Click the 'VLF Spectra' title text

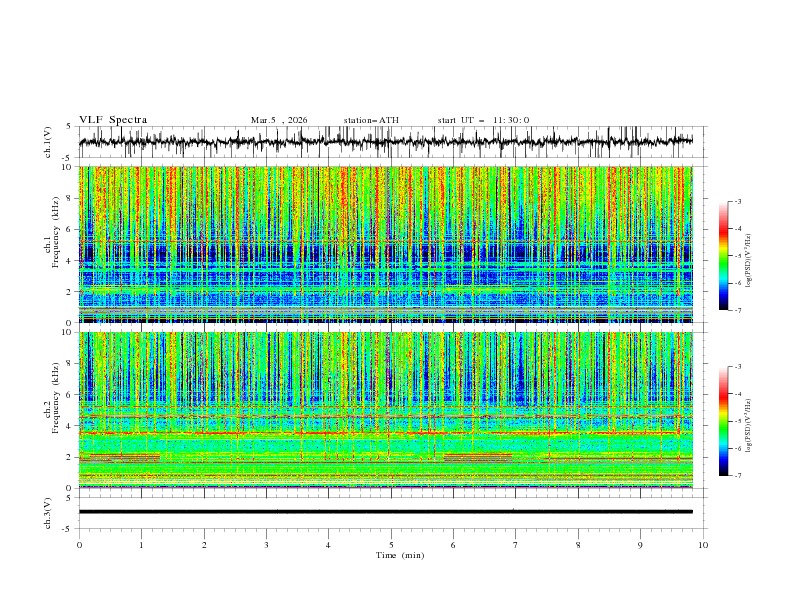[x=113, y=120]
